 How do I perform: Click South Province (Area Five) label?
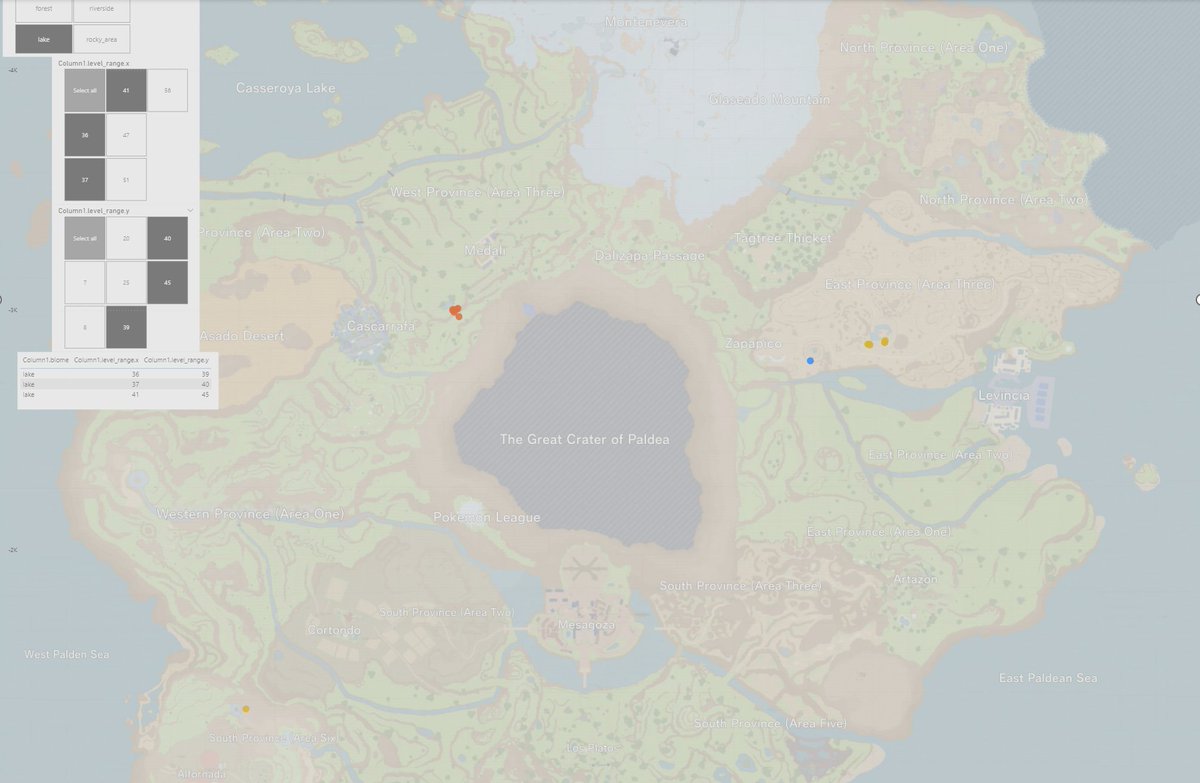770,723
